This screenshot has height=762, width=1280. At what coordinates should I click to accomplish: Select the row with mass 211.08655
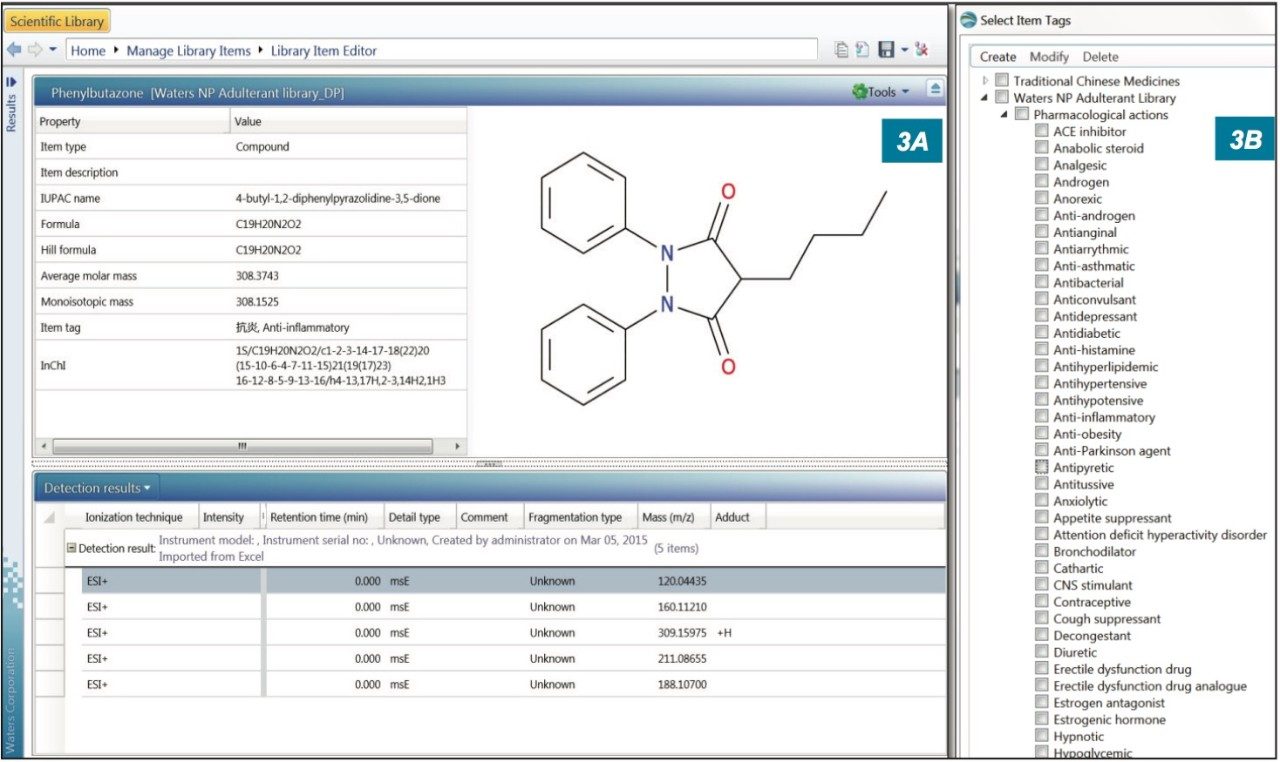pos(513,659)
